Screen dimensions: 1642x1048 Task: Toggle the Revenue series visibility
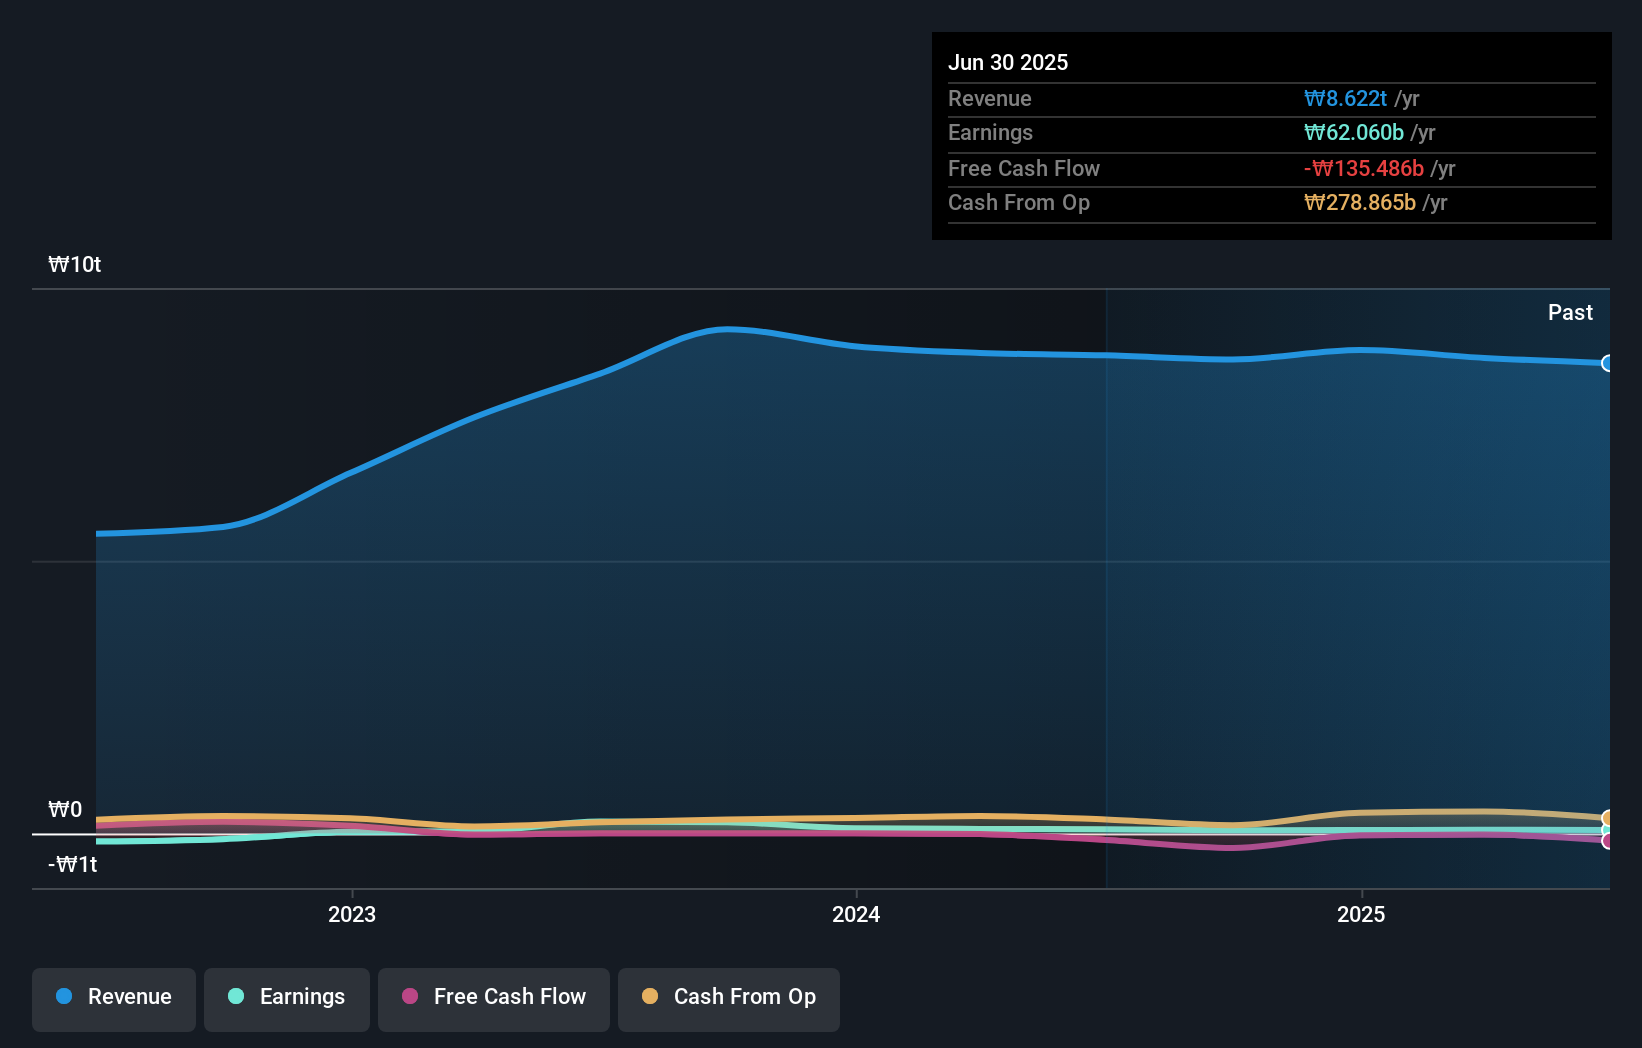point(113,997)
